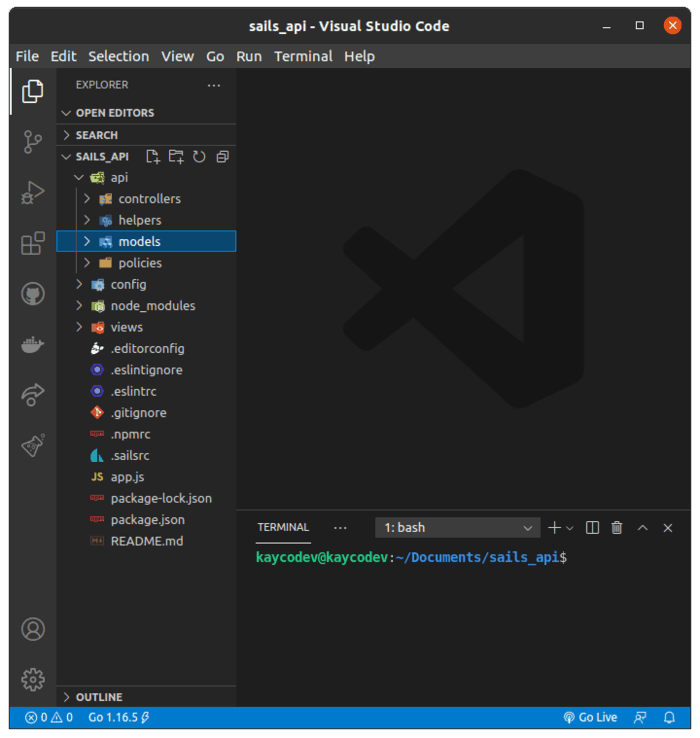Open GitHub panel in activity bar

click(x=32, y=294)
